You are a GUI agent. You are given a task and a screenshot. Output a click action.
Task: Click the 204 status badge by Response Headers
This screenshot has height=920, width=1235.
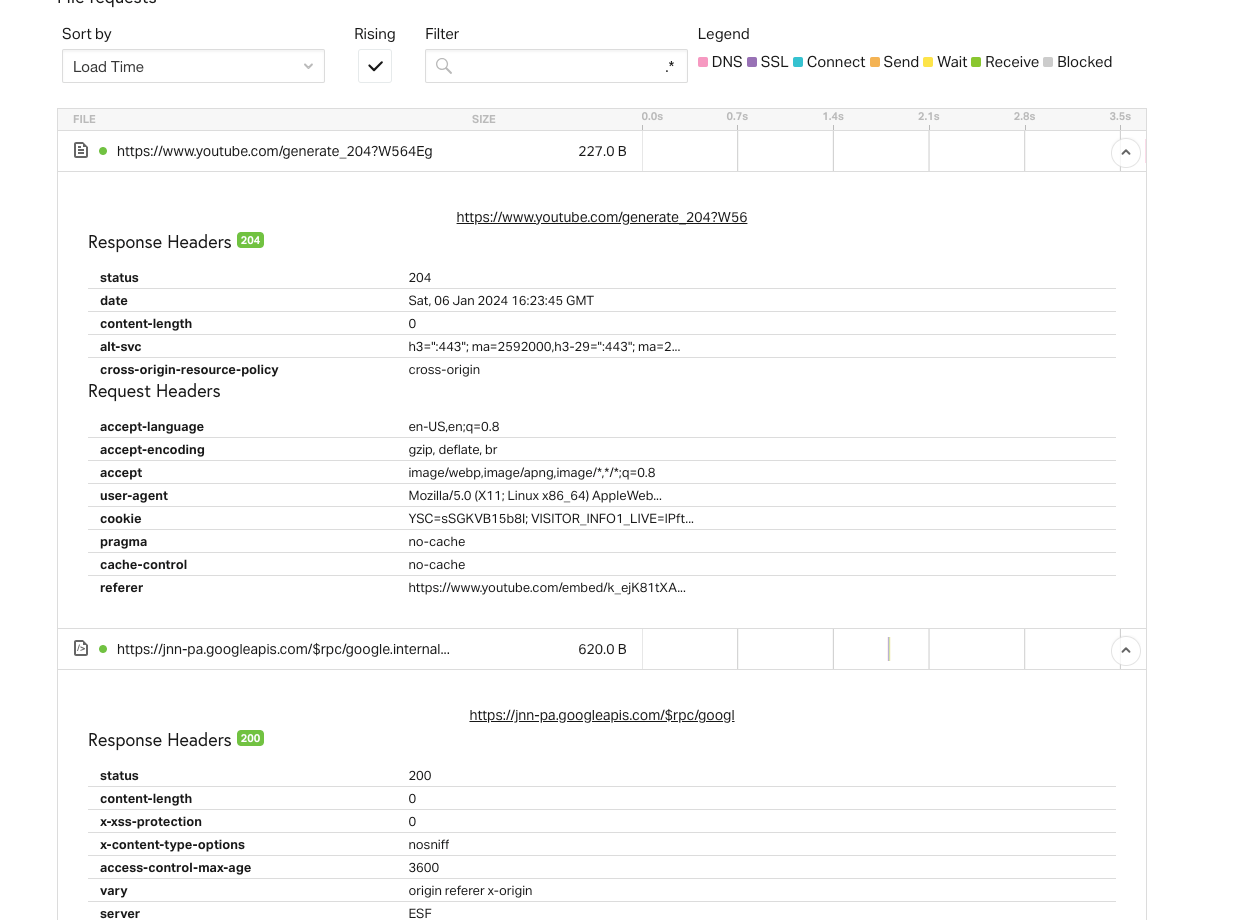pos(250,240)
